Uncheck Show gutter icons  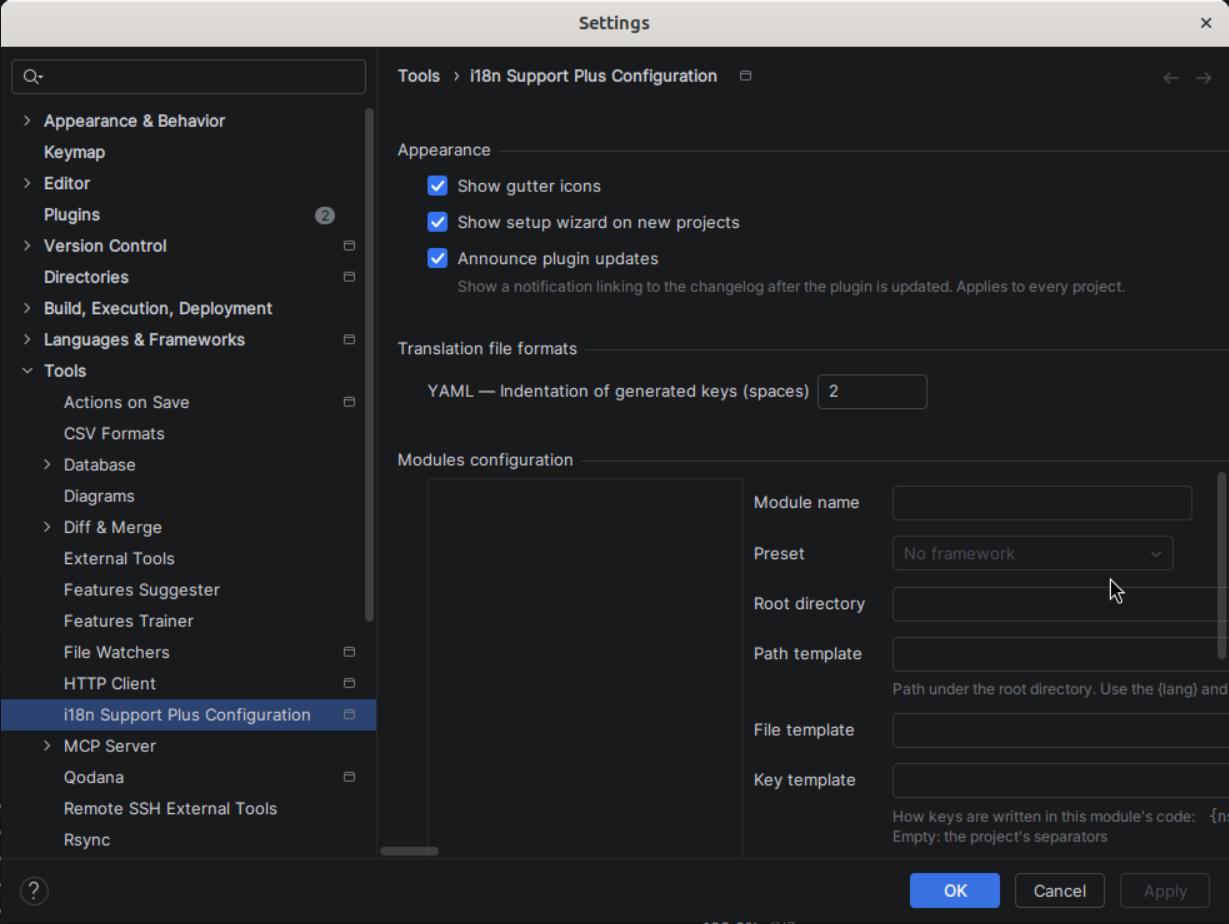pyautogui.click(x=437, y=186)
